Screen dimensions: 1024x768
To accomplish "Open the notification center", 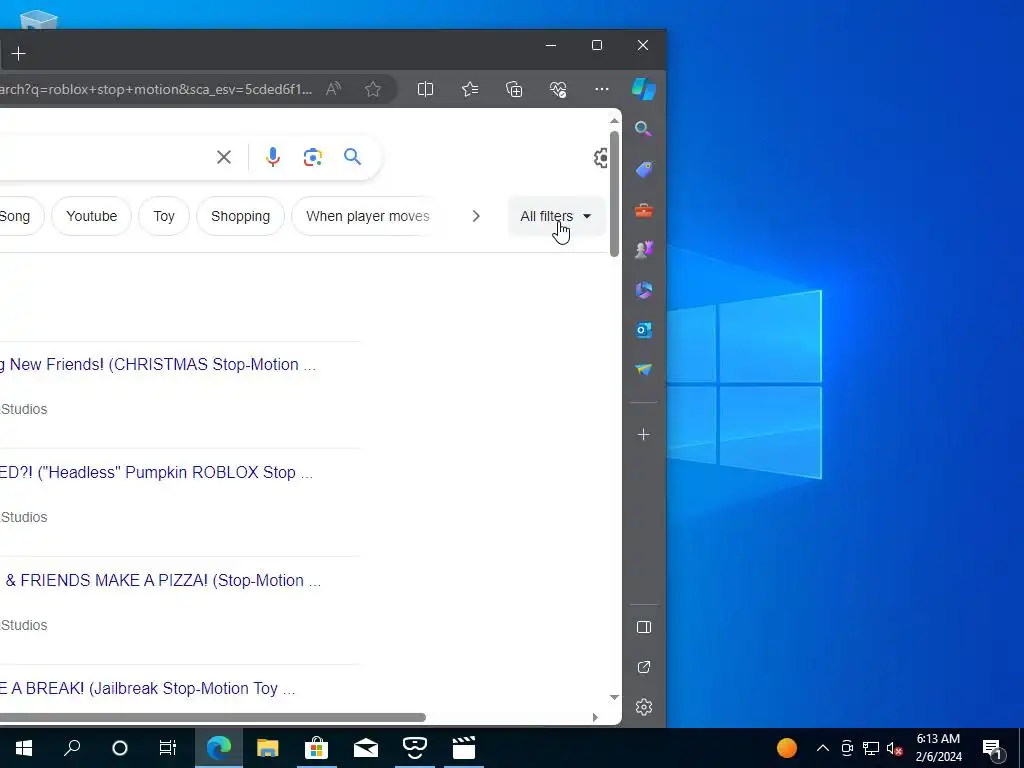I will coord(993,748).
